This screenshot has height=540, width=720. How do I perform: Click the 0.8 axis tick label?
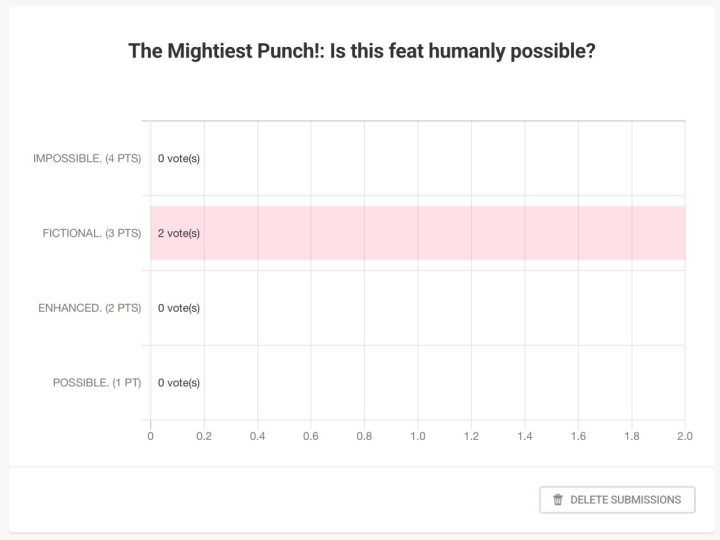(x=364, y=436)
